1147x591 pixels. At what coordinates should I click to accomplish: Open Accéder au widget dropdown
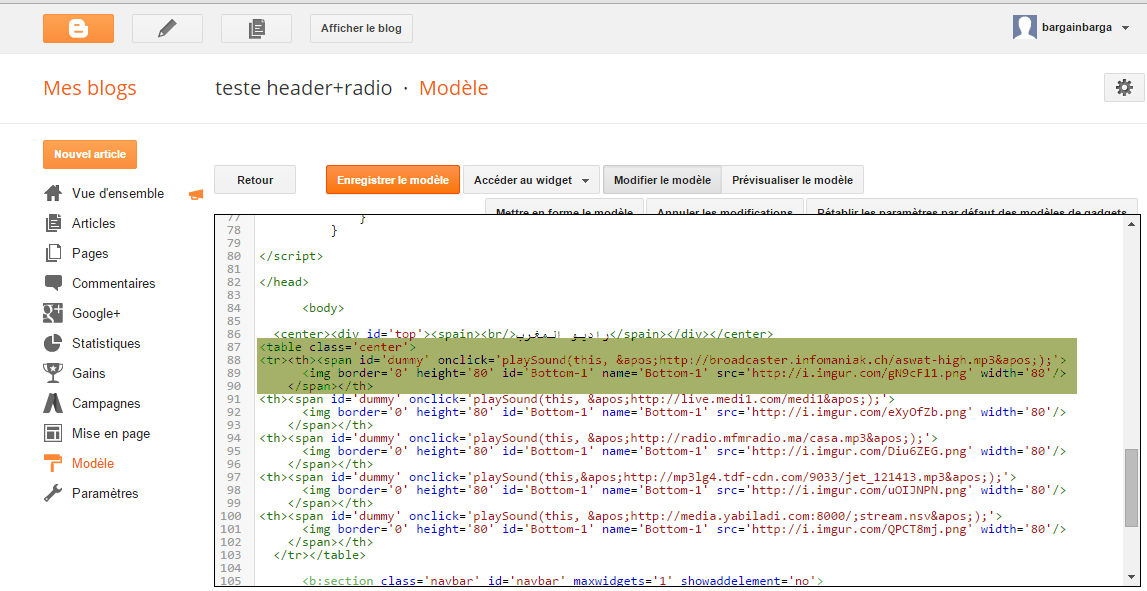pos(531,180)
